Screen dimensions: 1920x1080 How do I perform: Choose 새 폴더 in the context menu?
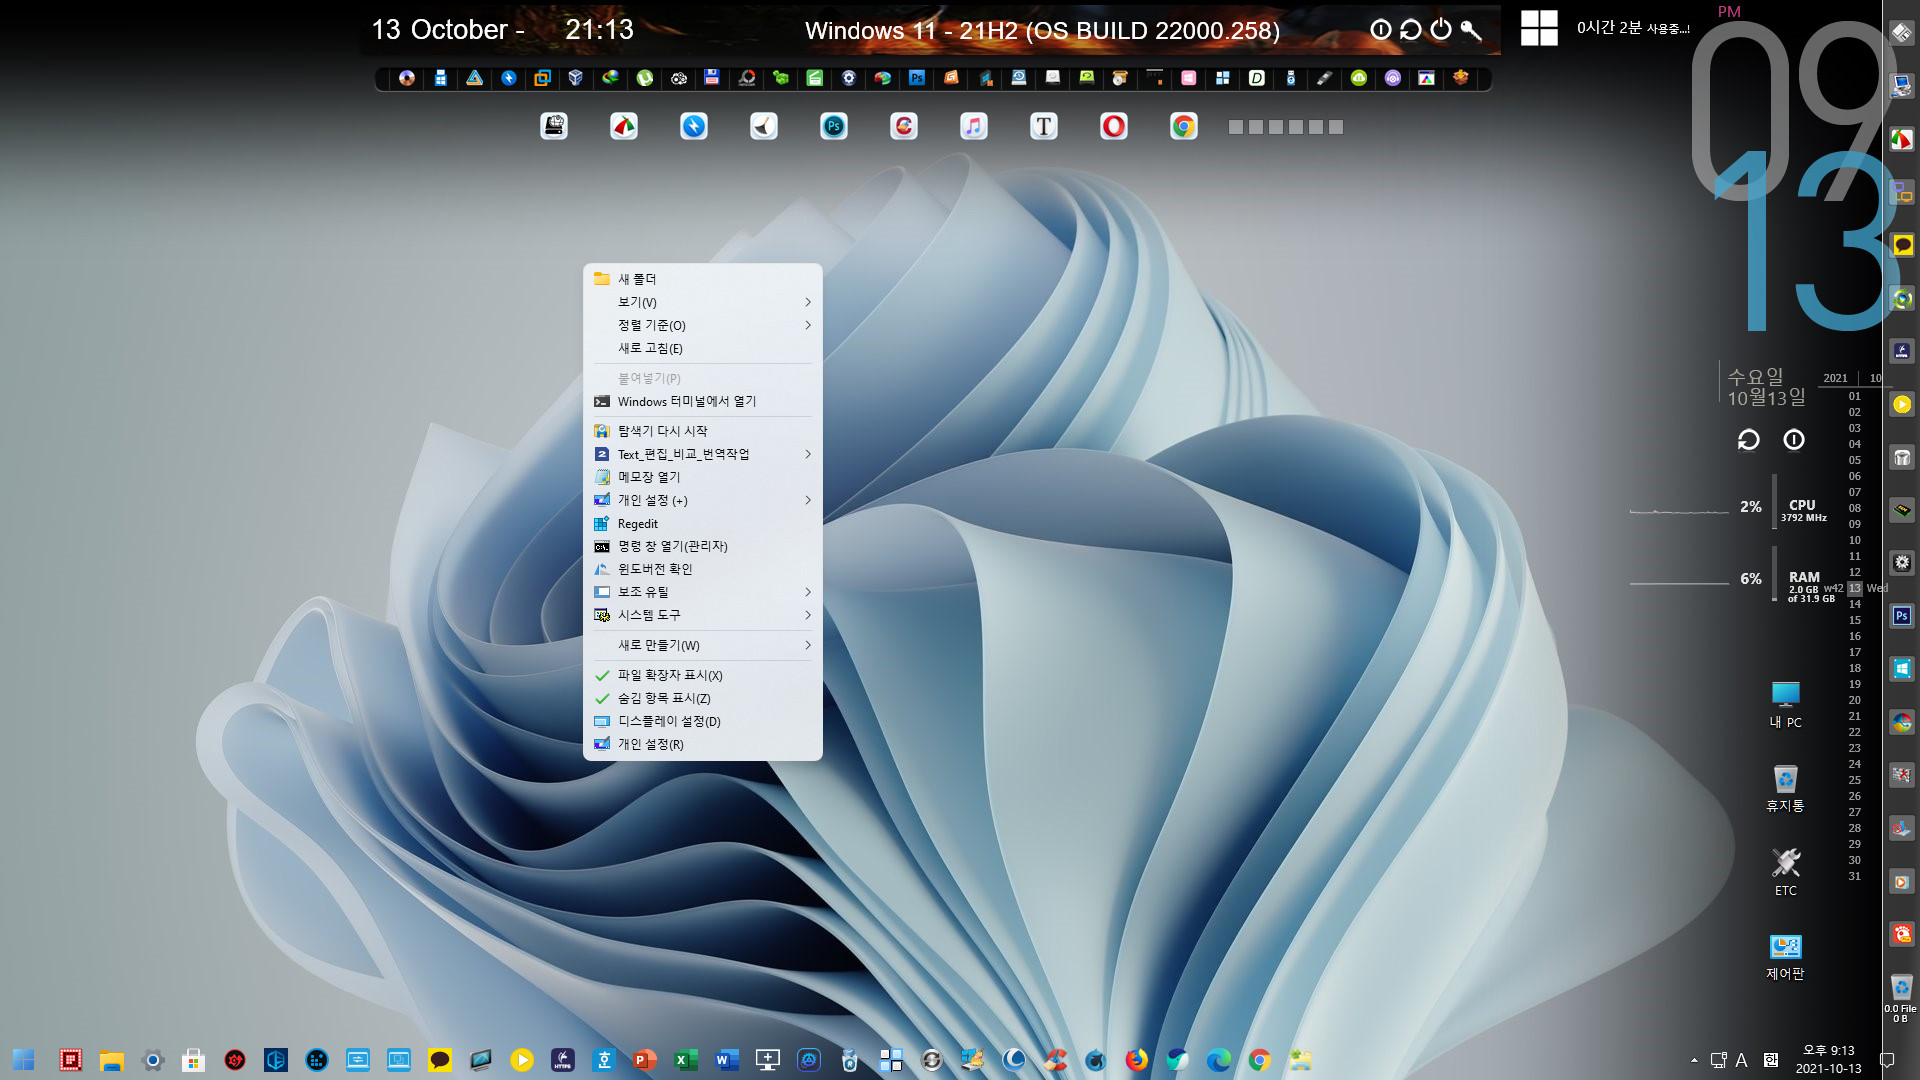click(703, 279)
